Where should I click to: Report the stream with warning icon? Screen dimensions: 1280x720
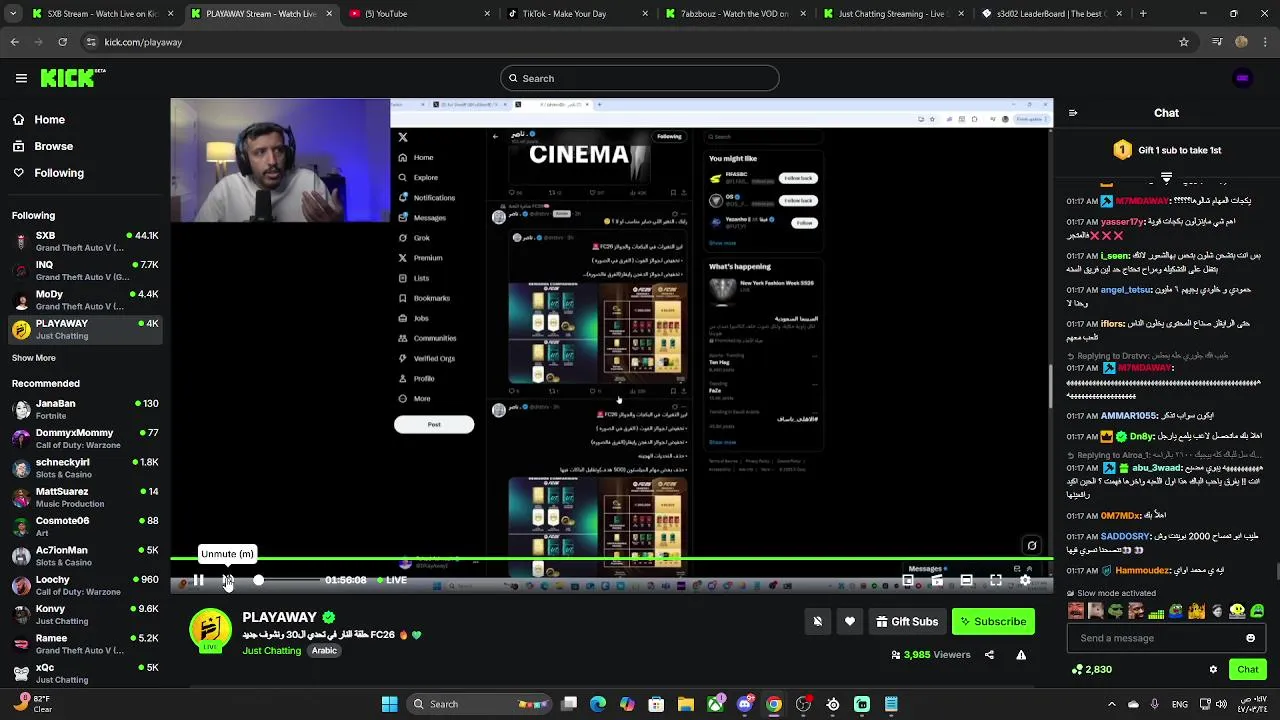pos(1021,655)
